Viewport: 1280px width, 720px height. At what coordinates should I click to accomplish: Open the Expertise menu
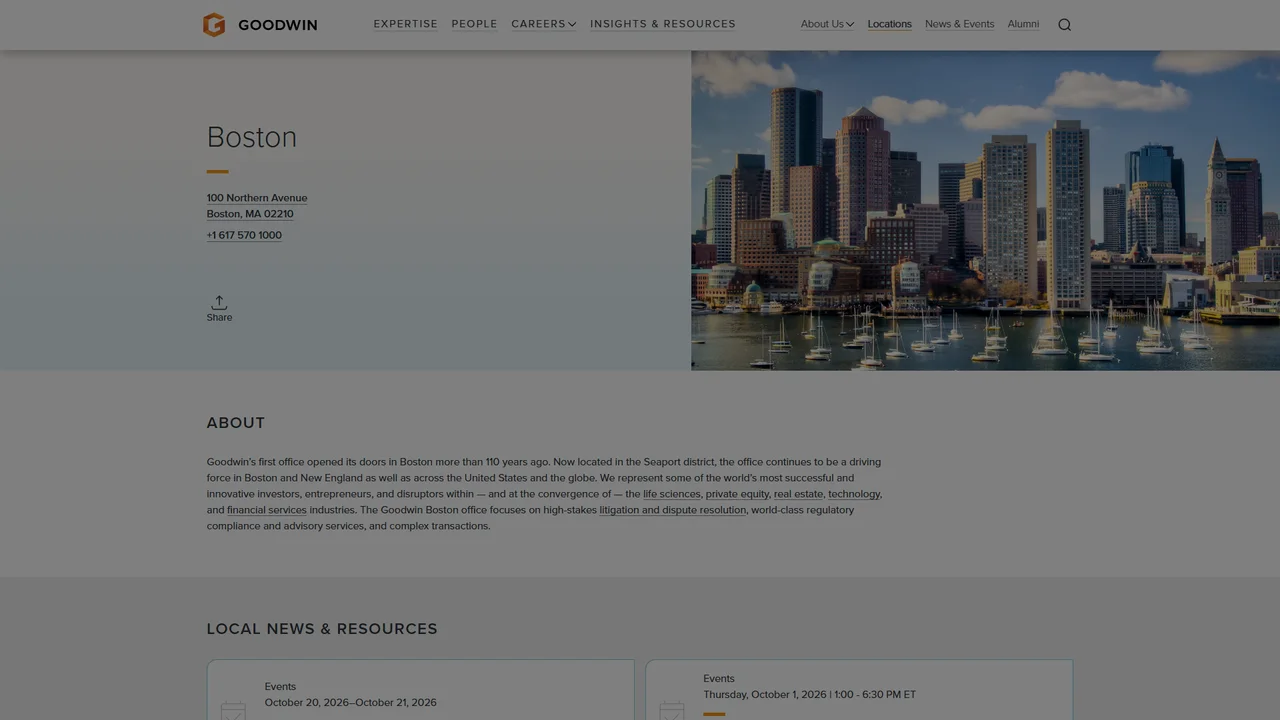click(405, 24)
